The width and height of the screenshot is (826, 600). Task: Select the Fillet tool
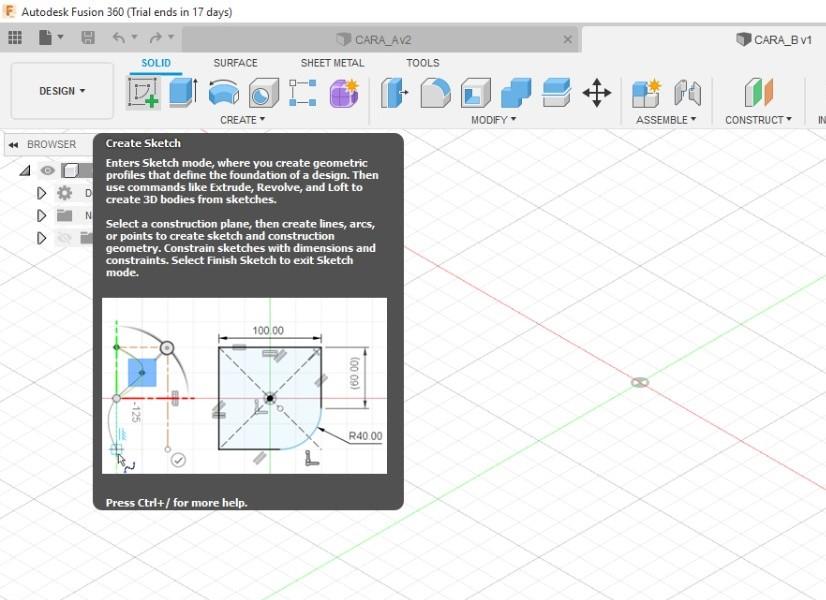(435, 93)
